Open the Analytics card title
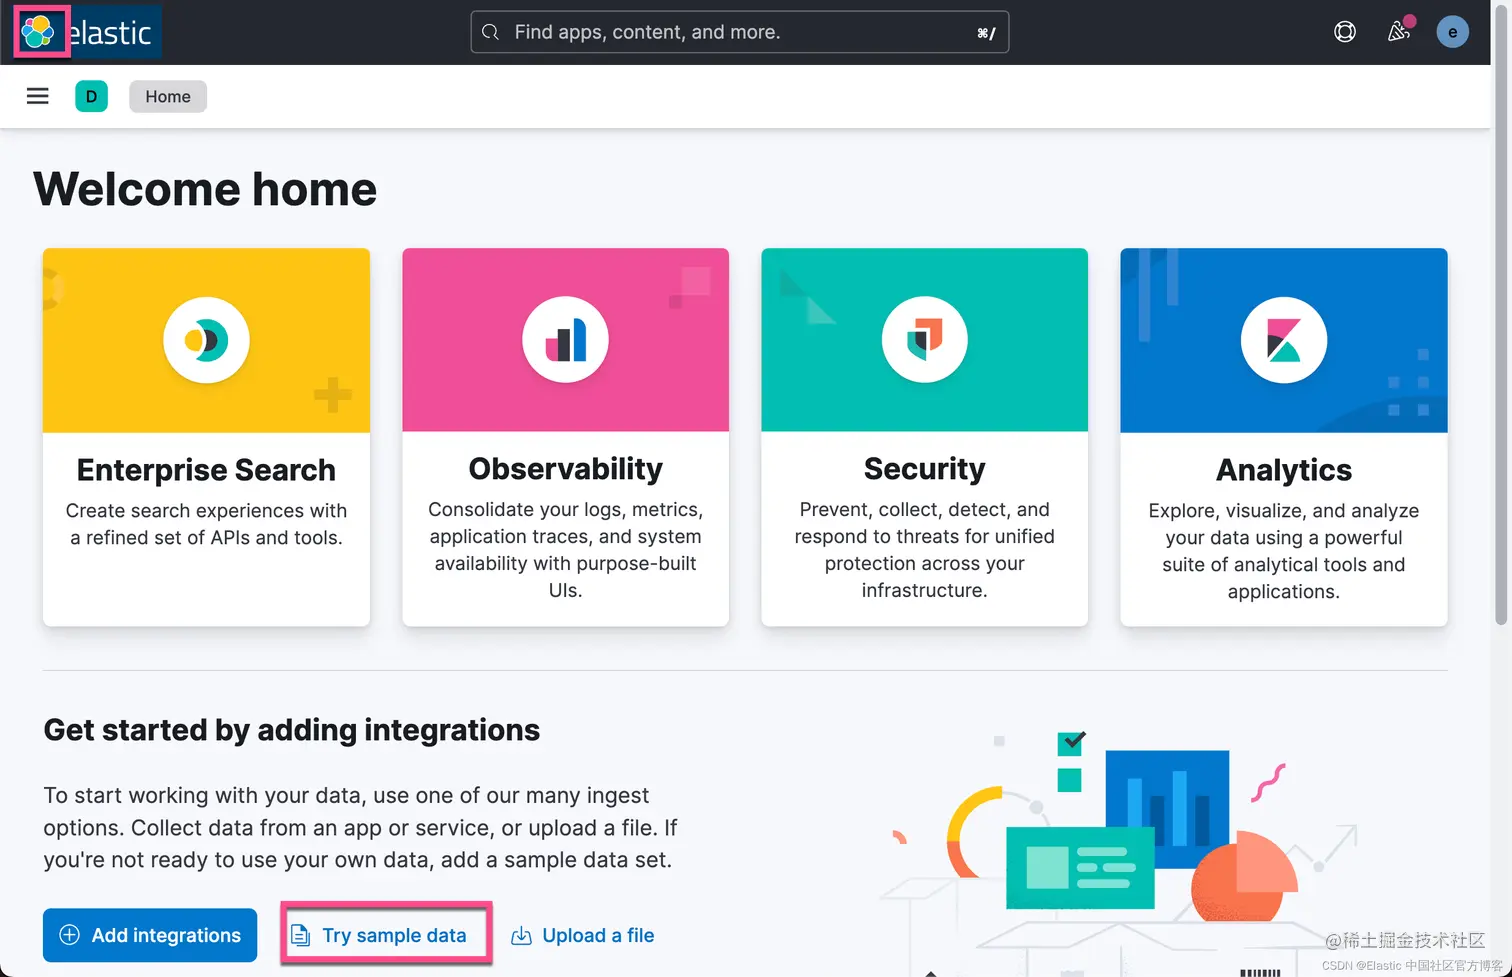The width and height of the screenshot is (1512, 977). pos(1284,470)
